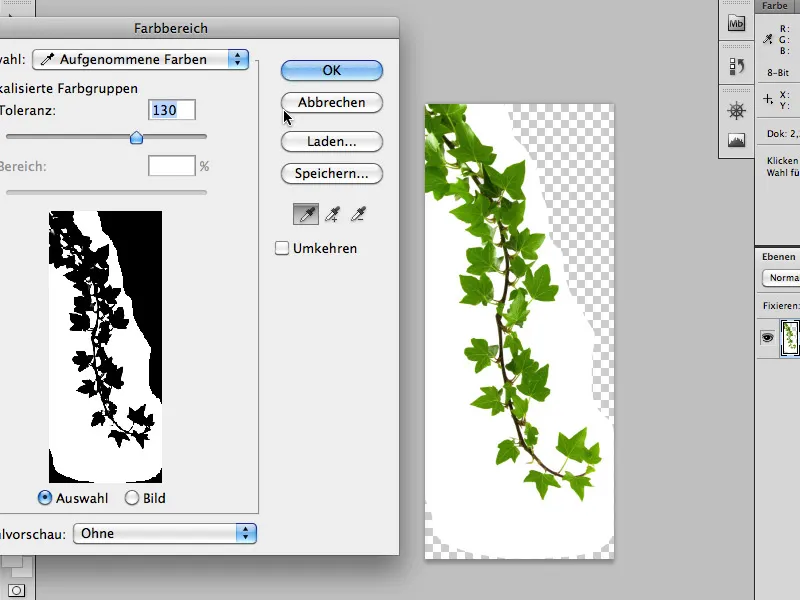Enable the Umkehren checkbox
800x600 pixels.
pos(282,248)
